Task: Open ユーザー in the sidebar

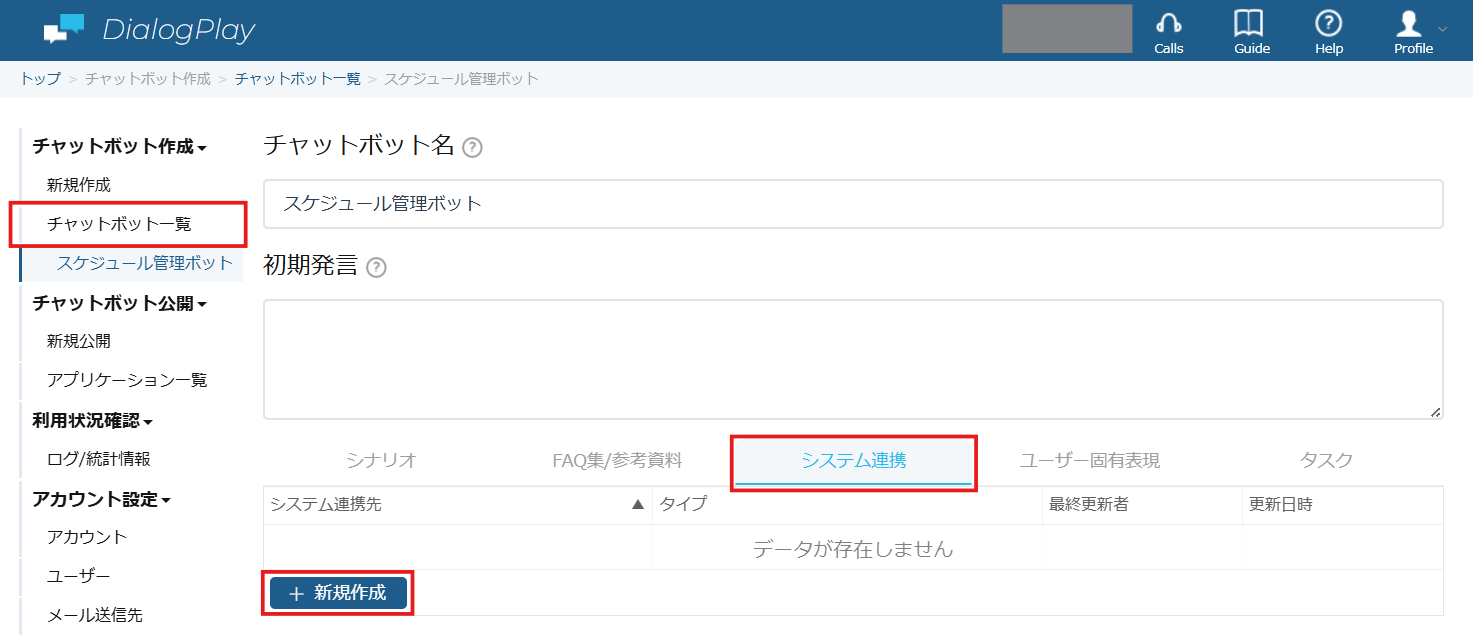Action: (79, 576)
